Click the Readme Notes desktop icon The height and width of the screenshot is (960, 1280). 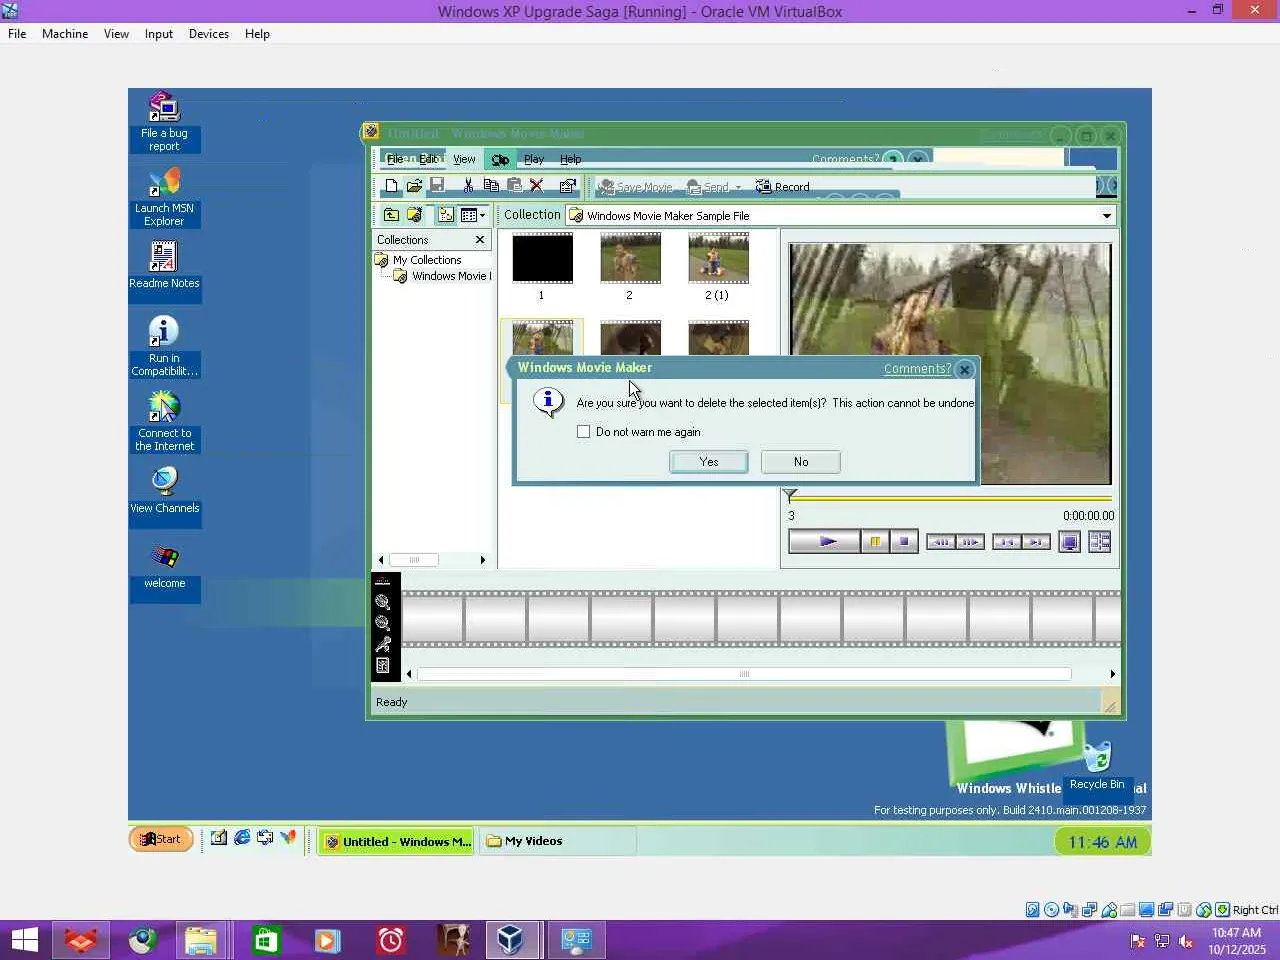164,265
